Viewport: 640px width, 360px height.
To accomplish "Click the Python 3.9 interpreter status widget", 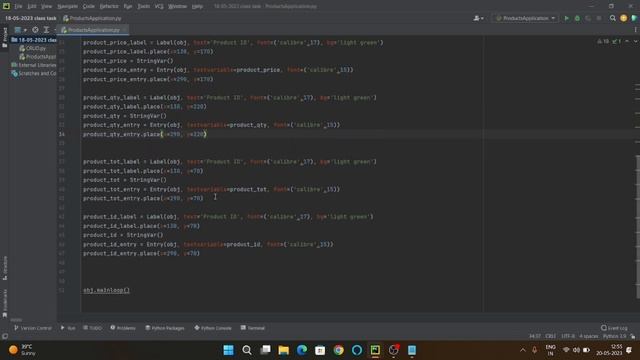I will [x=614, y=336].
